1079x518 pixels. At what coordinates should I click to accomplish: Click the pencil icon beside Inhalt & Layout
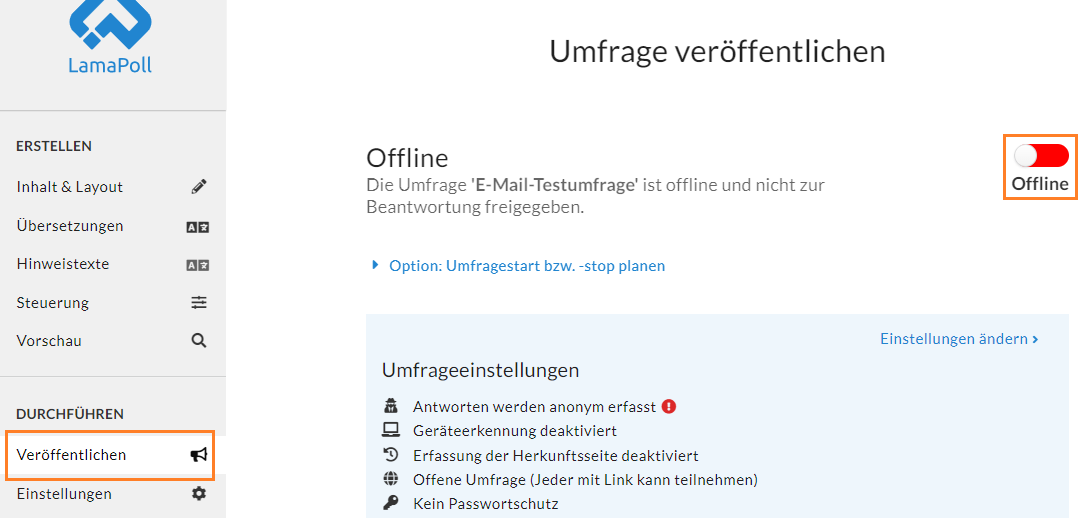click(199, 186)
